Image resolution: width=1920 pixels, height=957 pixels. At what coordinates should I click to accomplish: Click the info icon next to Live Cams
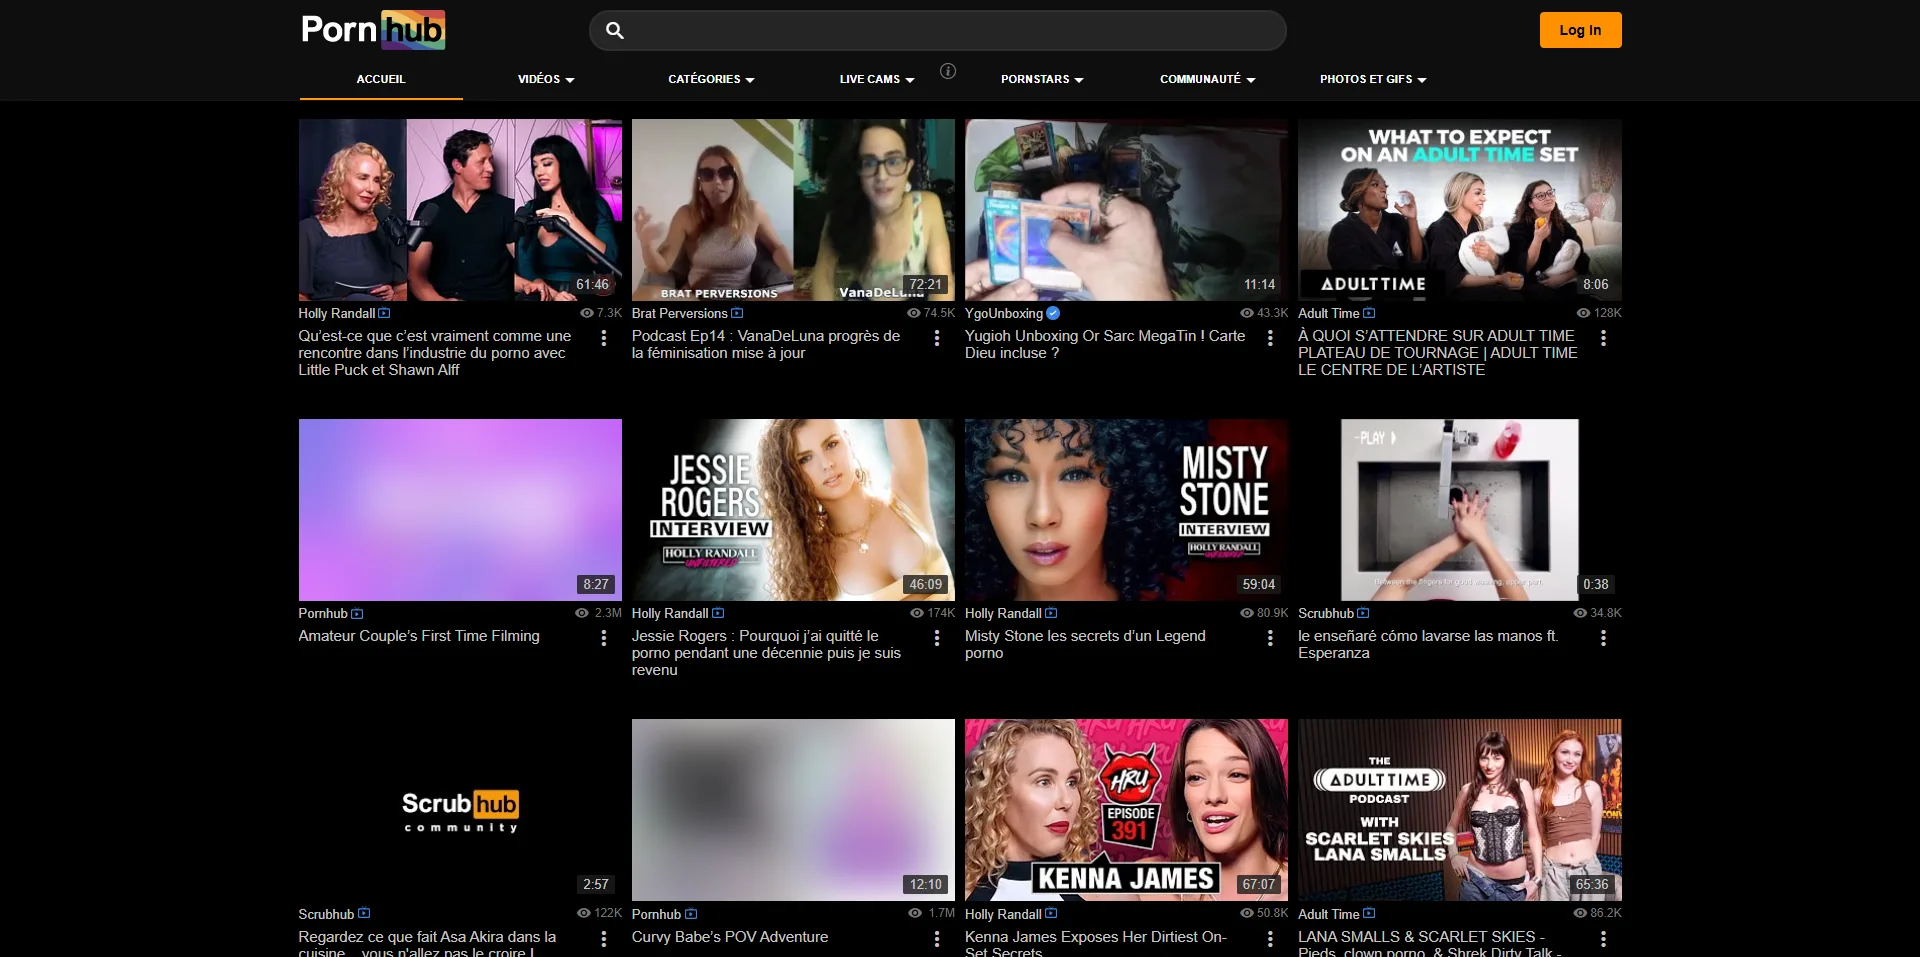pos(948,71)
